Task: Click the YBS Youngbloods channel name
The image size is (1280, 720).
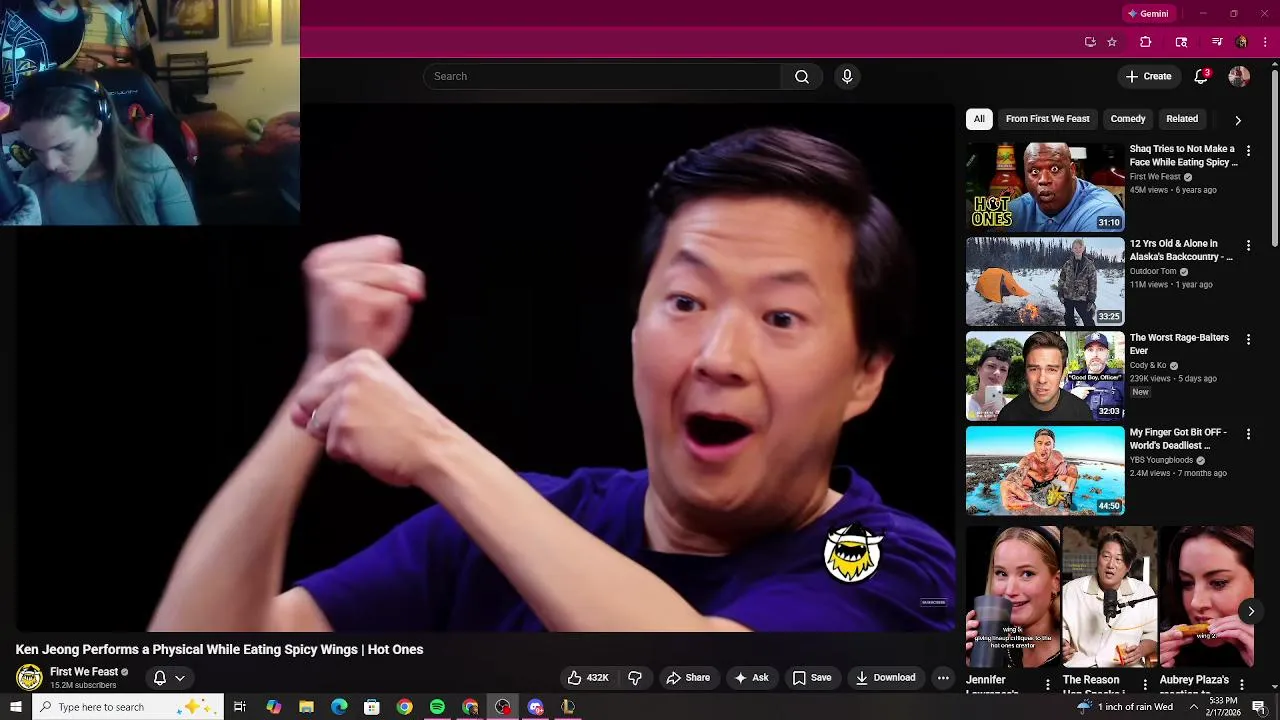Action: 1161,460
